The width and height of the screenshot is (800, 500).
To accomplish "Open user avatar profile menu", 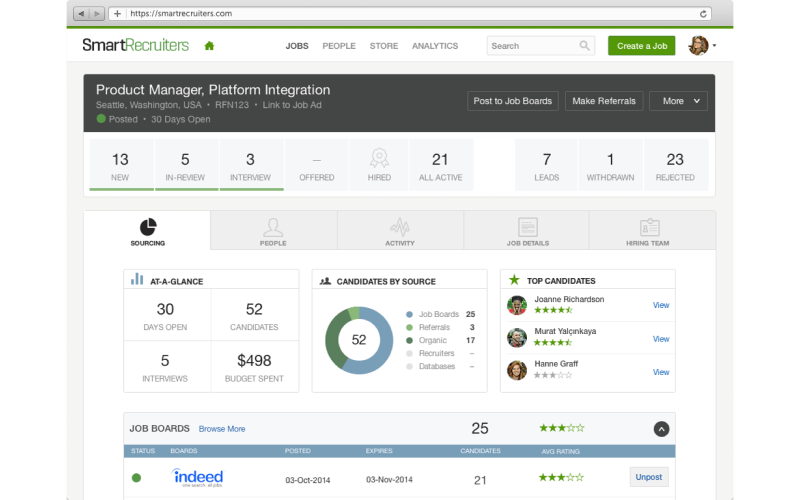I will pyautogui.click(x=698, y=45).
